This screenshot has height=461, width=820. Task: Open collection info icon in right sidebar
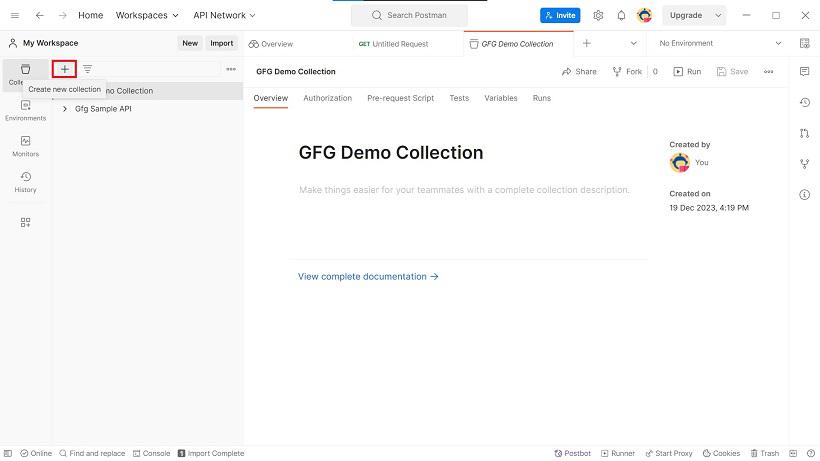804,195
